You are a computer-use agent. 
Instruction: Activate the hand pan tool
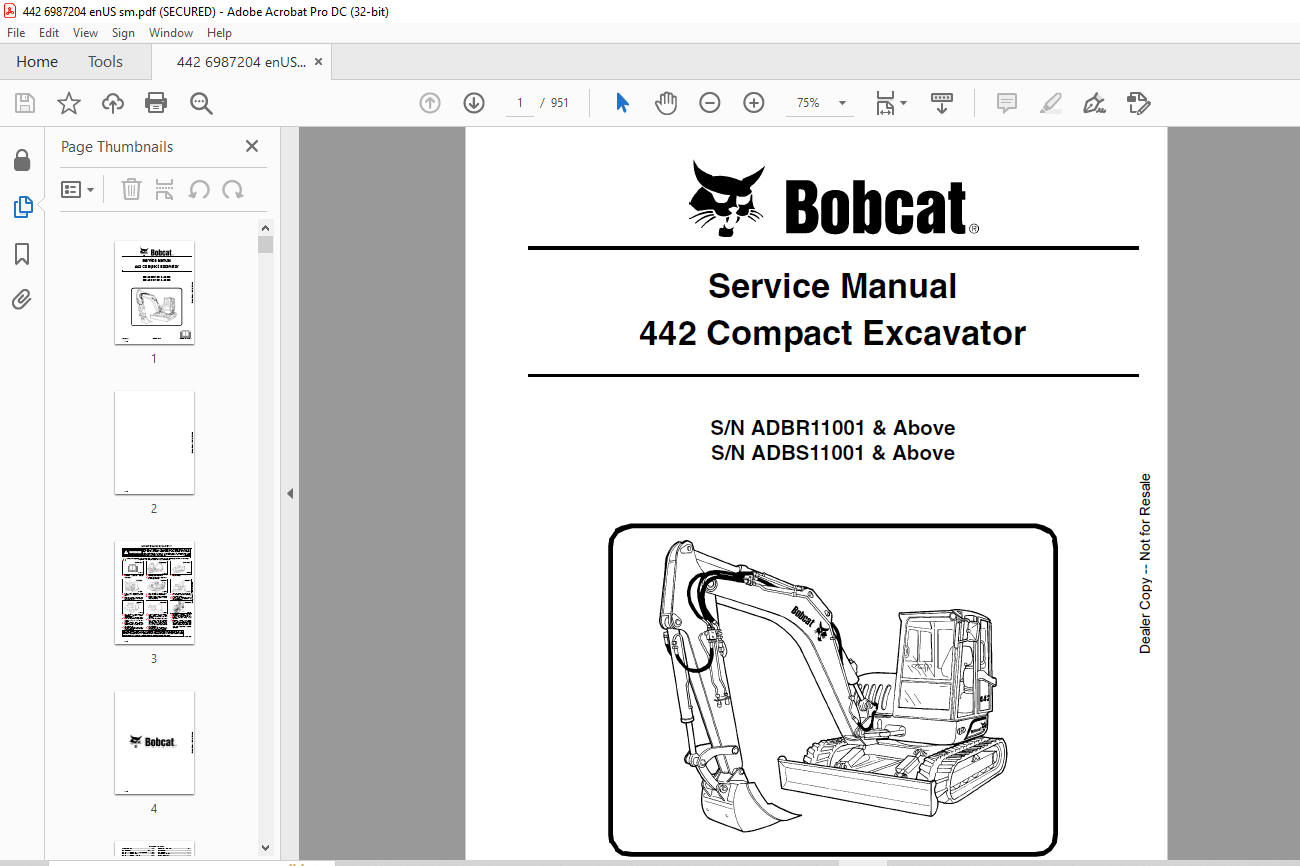click(666, 103)
